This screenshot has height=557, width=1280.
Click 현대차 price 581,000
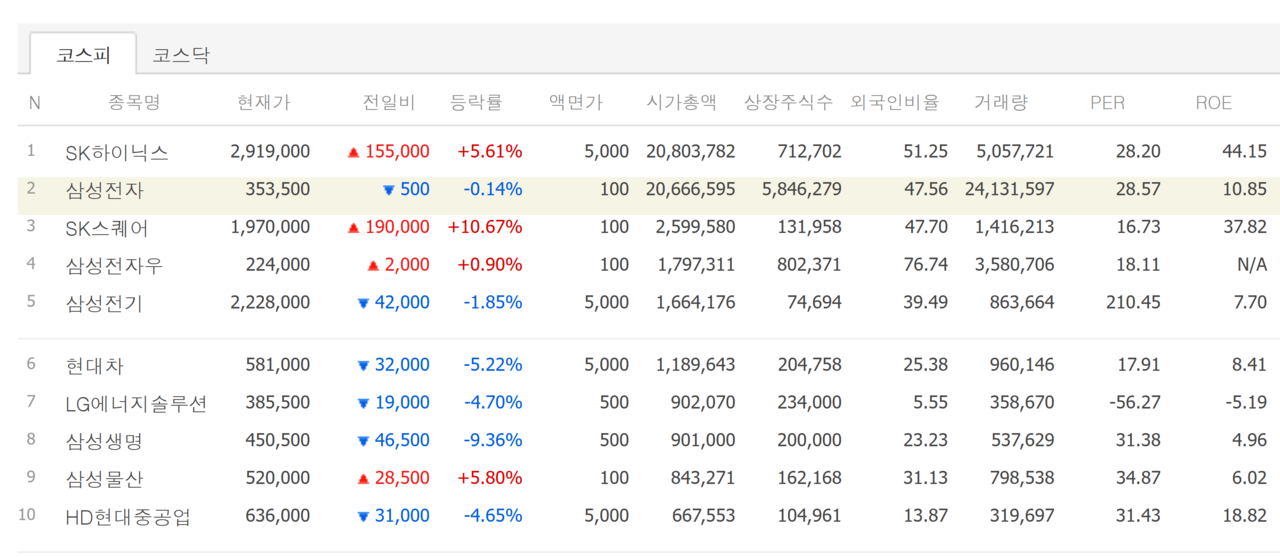(278, 366)
